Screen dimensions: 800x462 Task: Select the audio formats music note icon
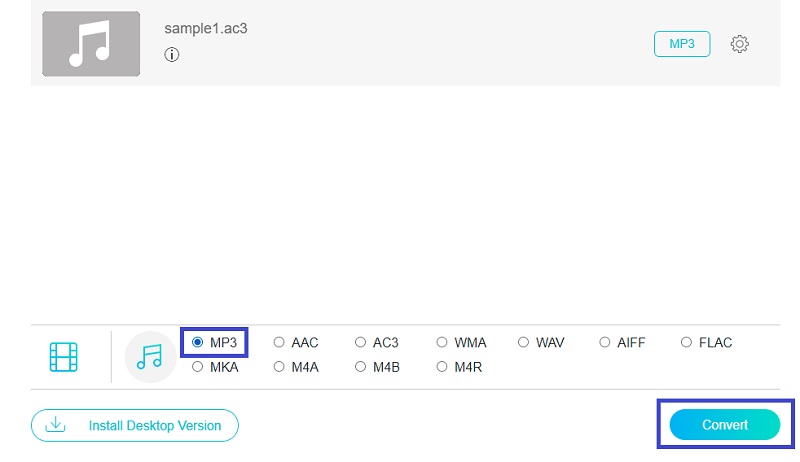point(150,357)
